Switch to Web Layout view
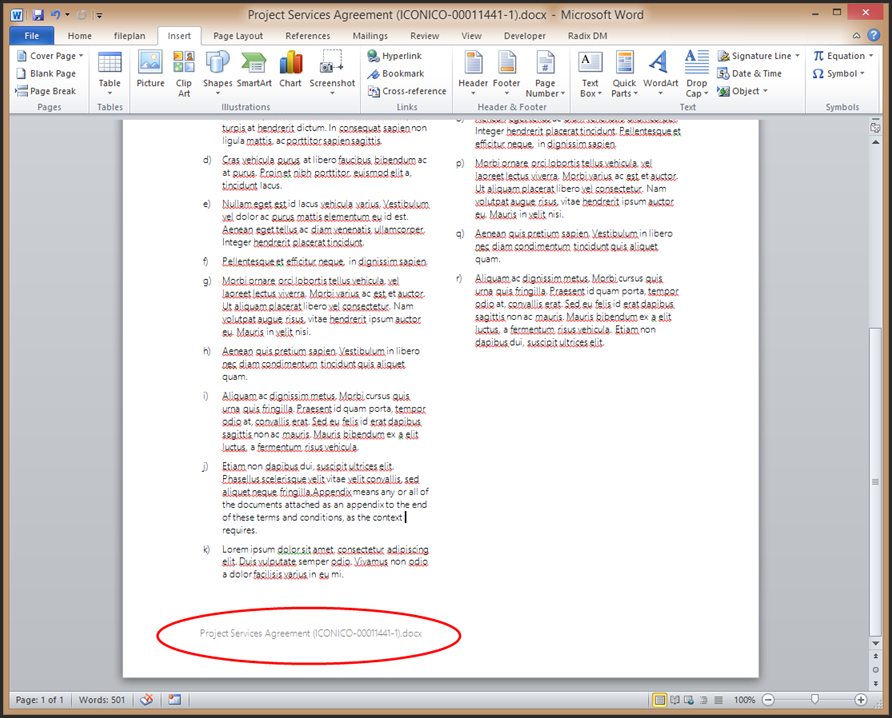 point(689,700)
